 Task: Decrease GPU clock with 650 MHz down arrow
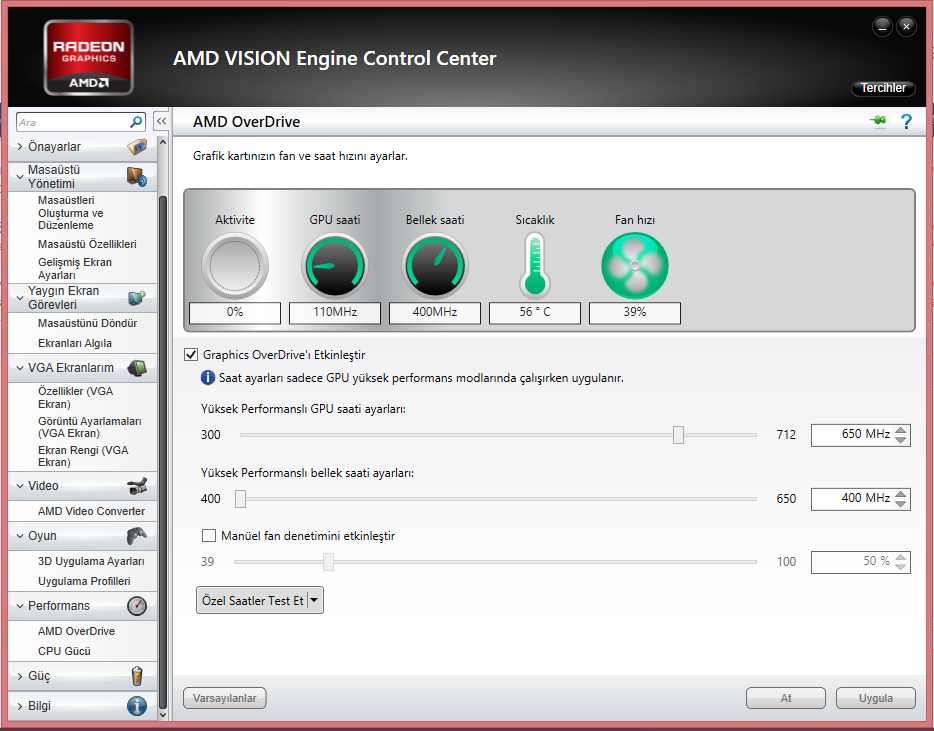[901, 440]
